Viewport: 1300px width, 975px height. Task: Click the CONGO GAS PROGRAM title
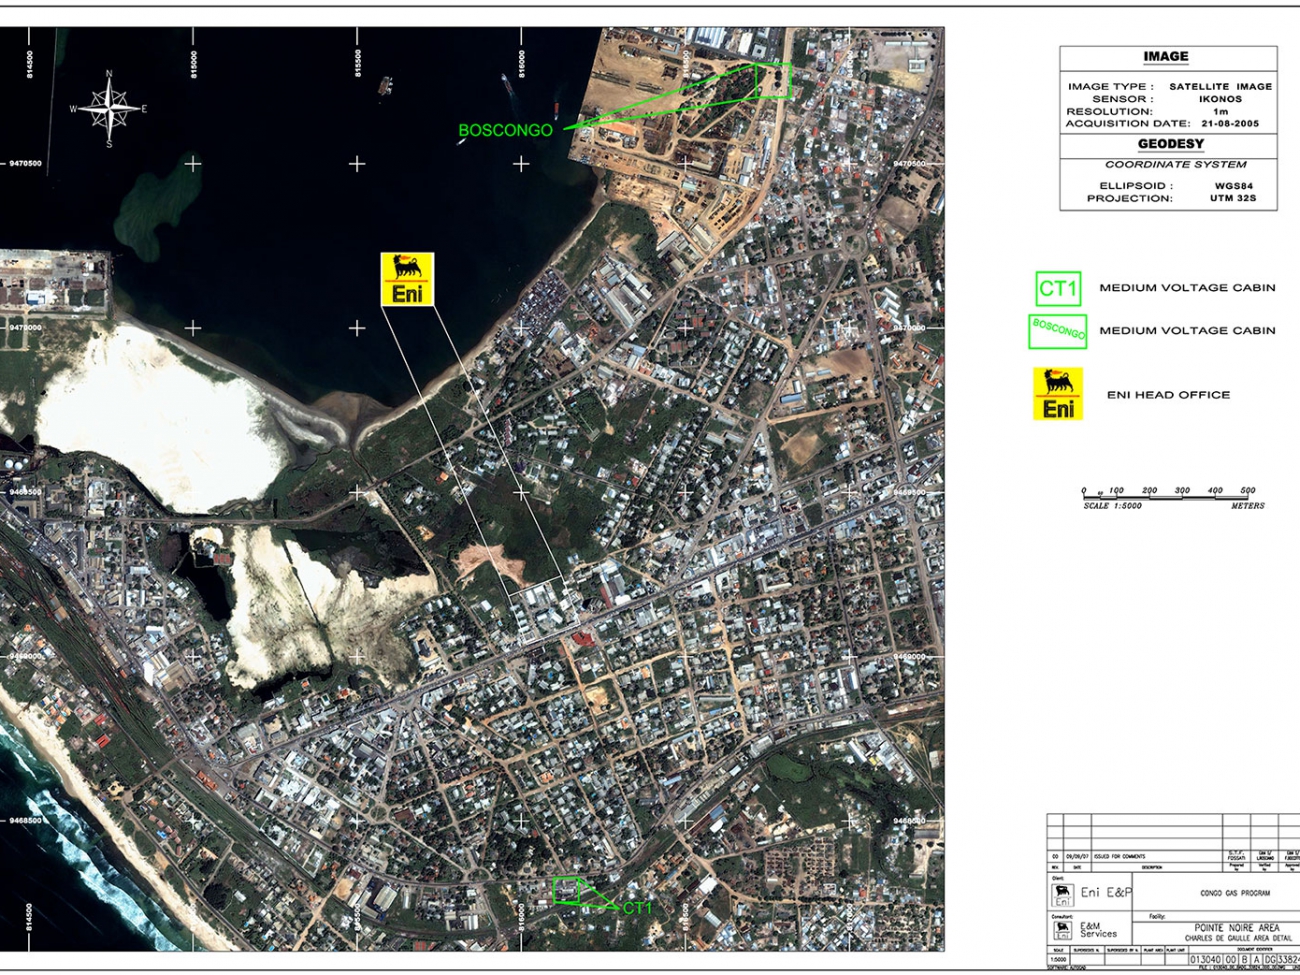click(1235, 893)
